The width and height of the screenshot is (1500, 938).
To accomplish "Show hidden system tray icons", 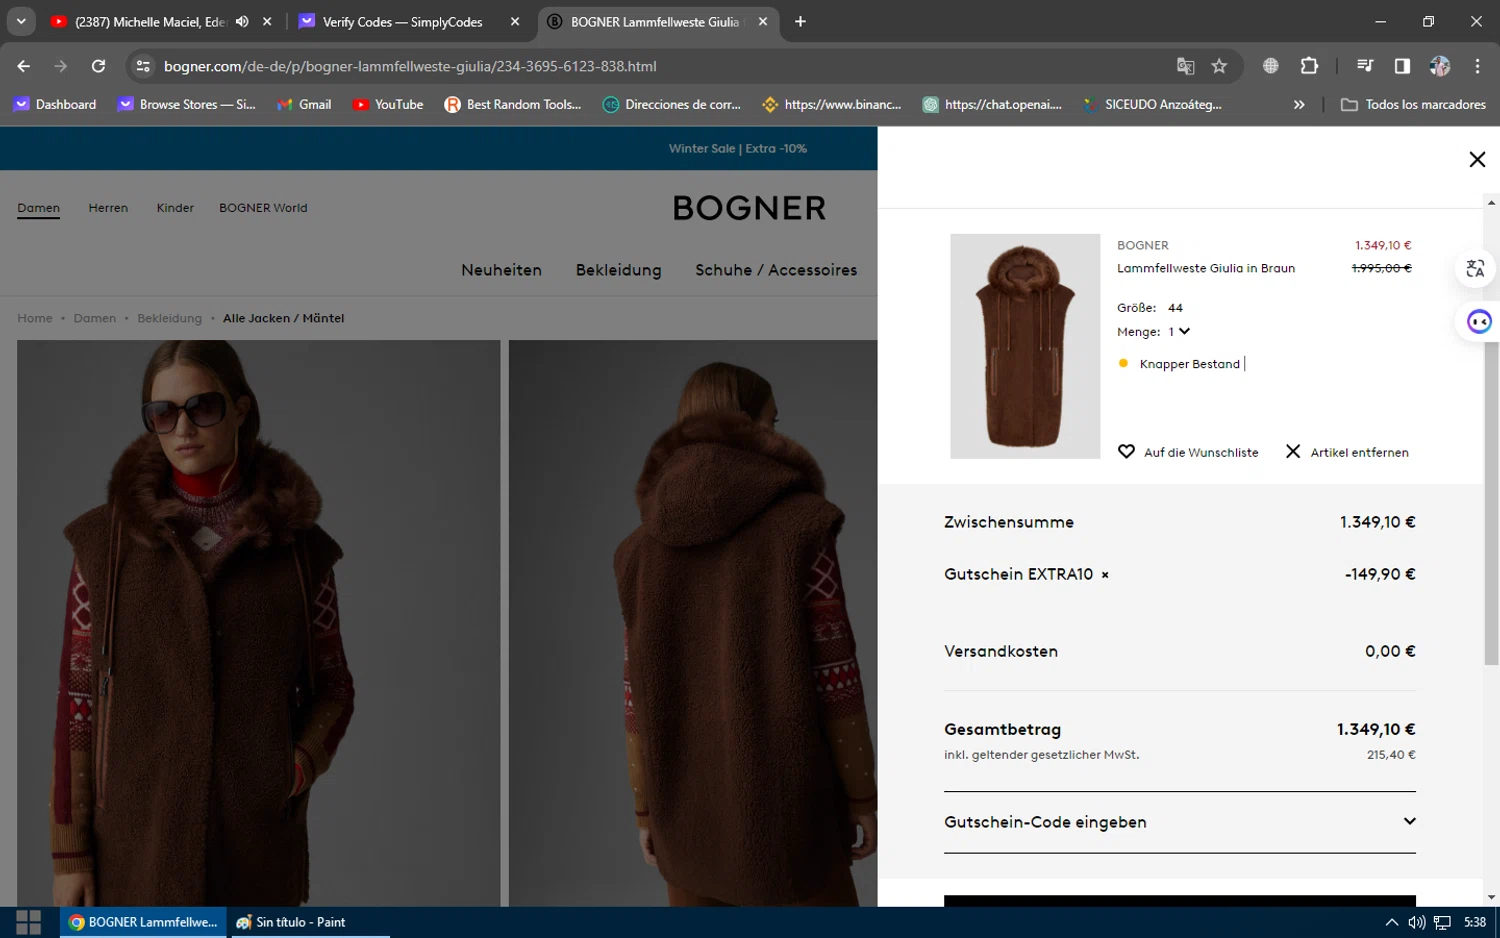I will (1391, 922).
